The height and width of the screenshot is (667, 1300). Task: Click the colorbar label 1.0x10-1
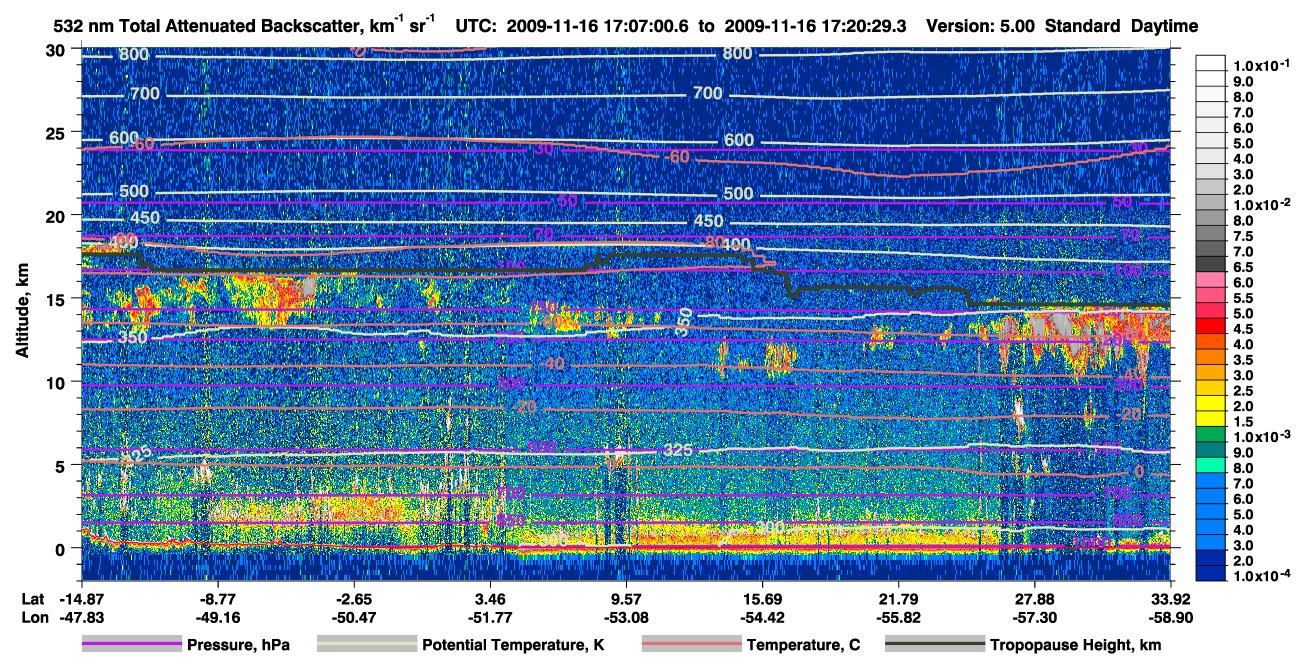coord(1260,65)
